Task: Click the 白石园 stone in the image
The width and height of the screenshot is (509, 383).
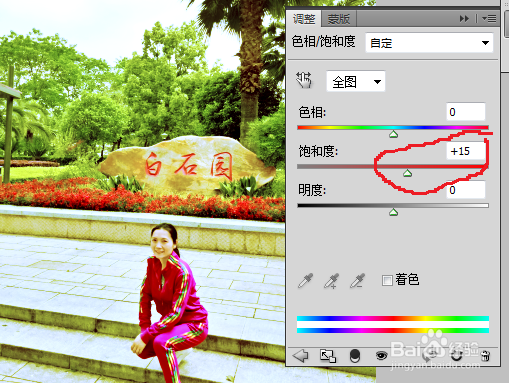Action: [x=188, y=165]
